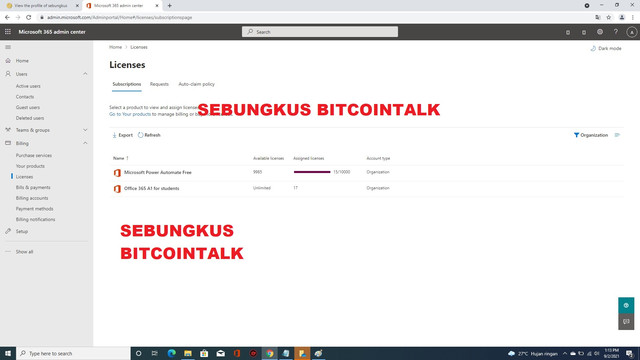Switch to Auto-claim policy tab

(196, 84)
